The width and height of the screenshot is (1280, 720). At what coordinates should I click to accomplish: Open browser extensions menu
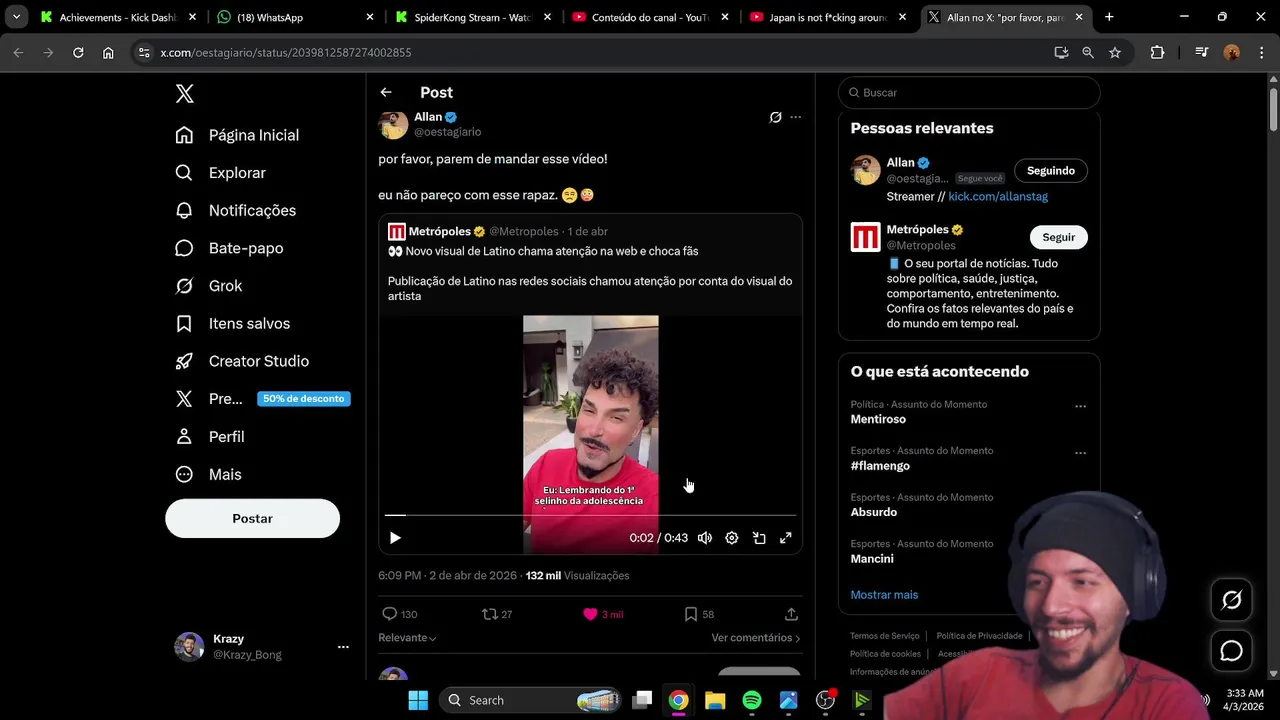coord(1157,52)
